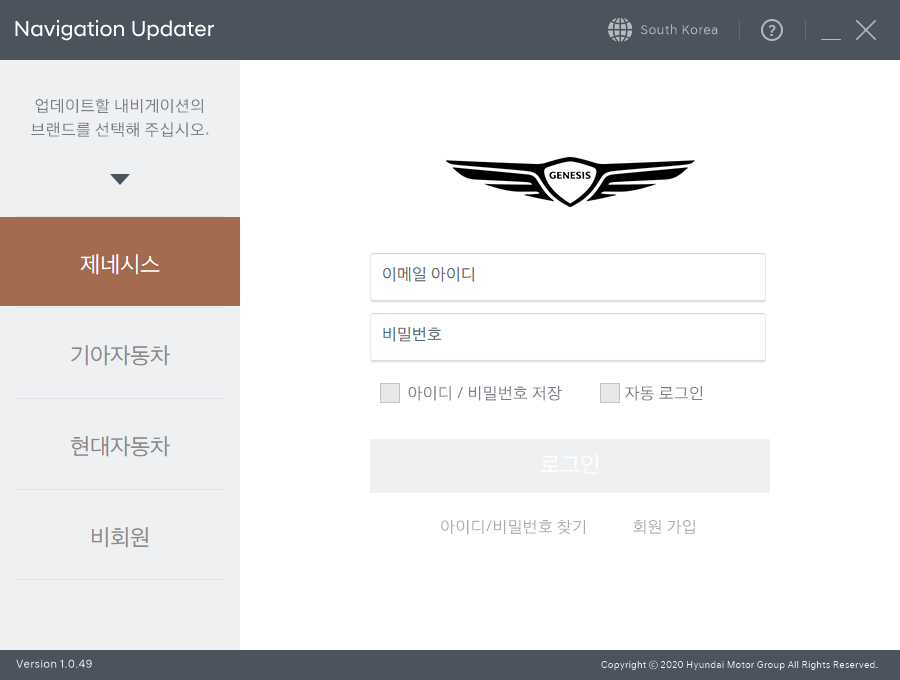
Task: Select the 제네시스 brand tab
Action: coord(120,262)
